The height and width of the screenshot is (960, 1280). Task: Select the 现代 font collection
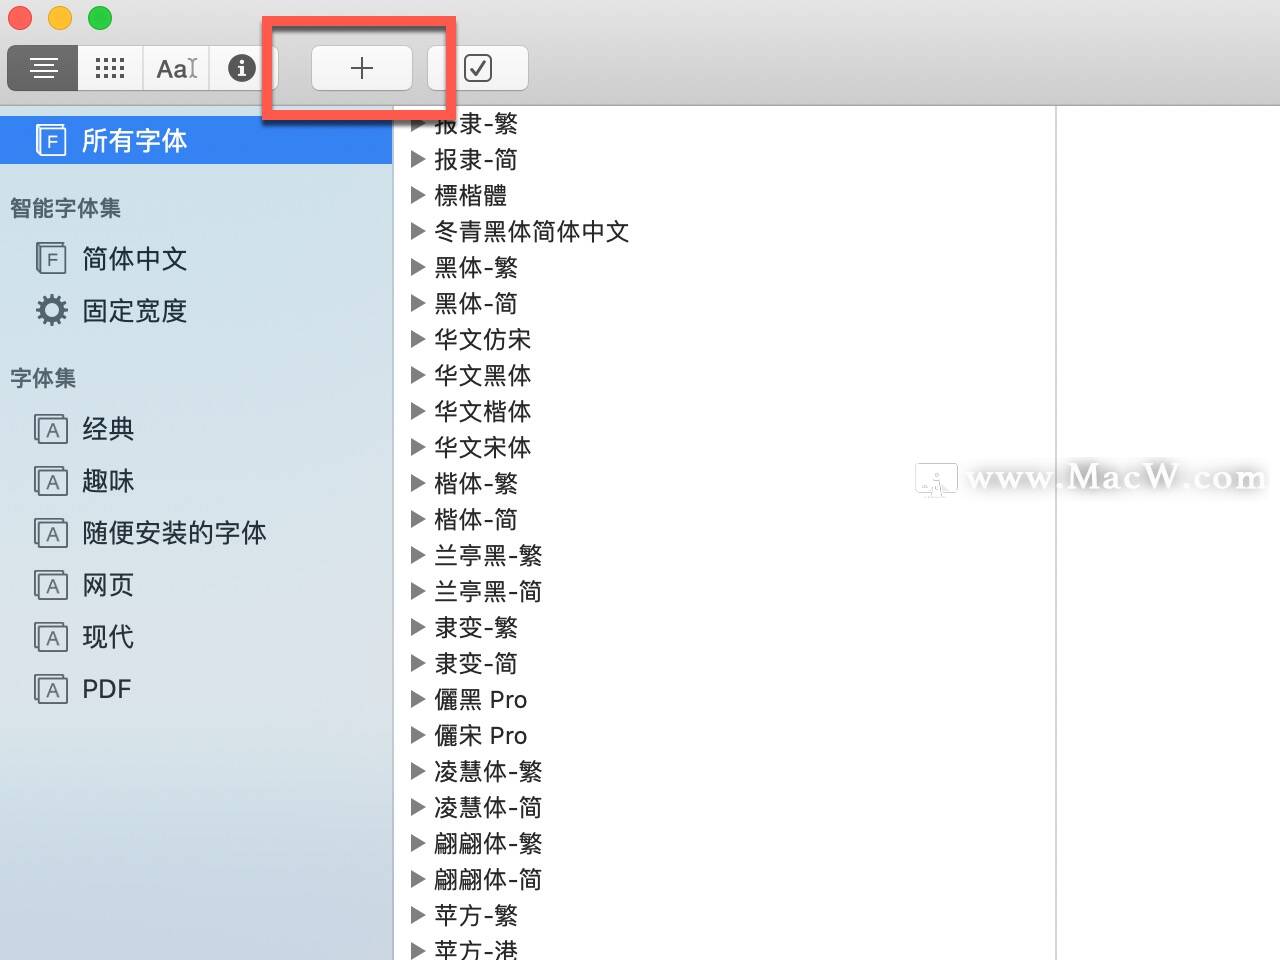click(106, 637)
